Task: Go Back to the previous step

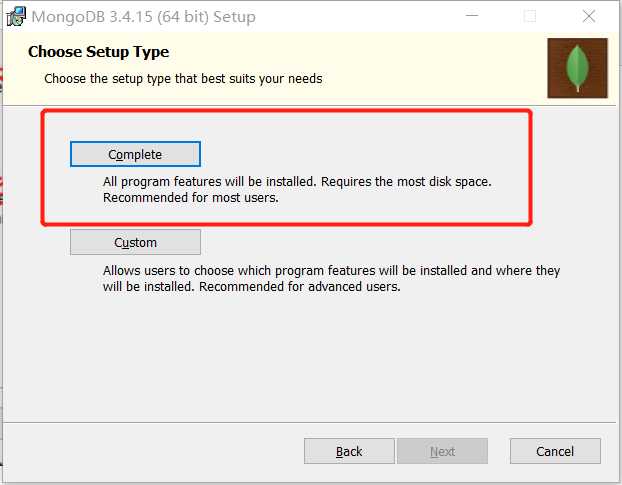Action: click(x=349, y=451)
